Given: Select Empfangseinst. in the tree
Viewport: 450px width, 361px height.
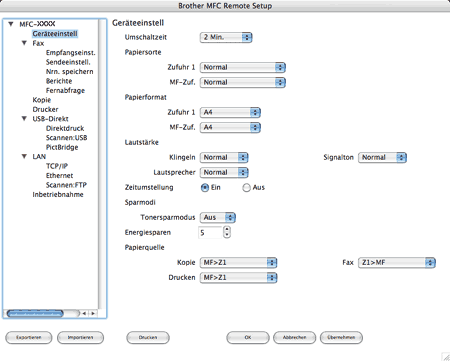Looking at the screenshot, I should click(71, 53).
